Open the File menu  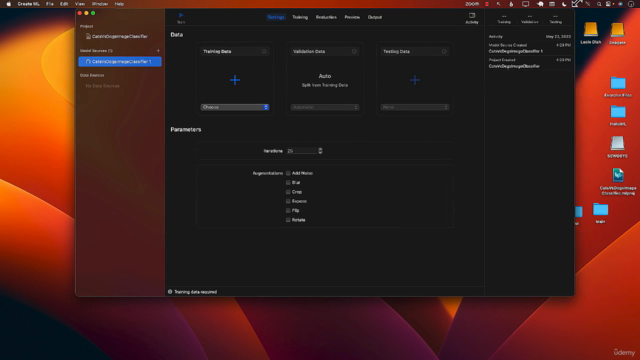[x=49, y=4]
